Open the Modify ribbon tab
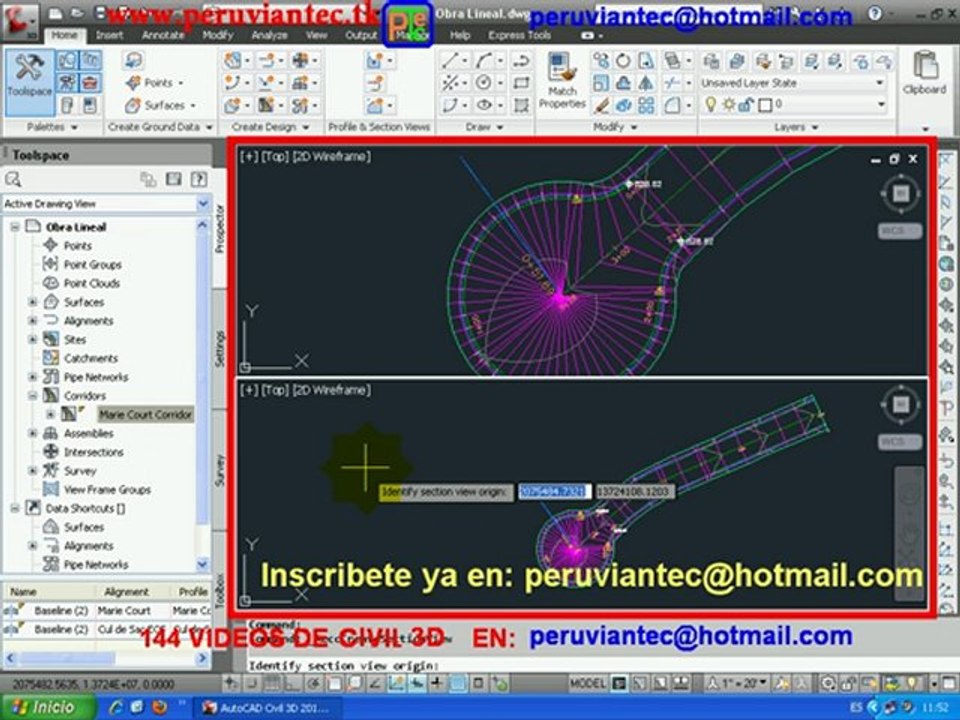 [x=217, y=36]
